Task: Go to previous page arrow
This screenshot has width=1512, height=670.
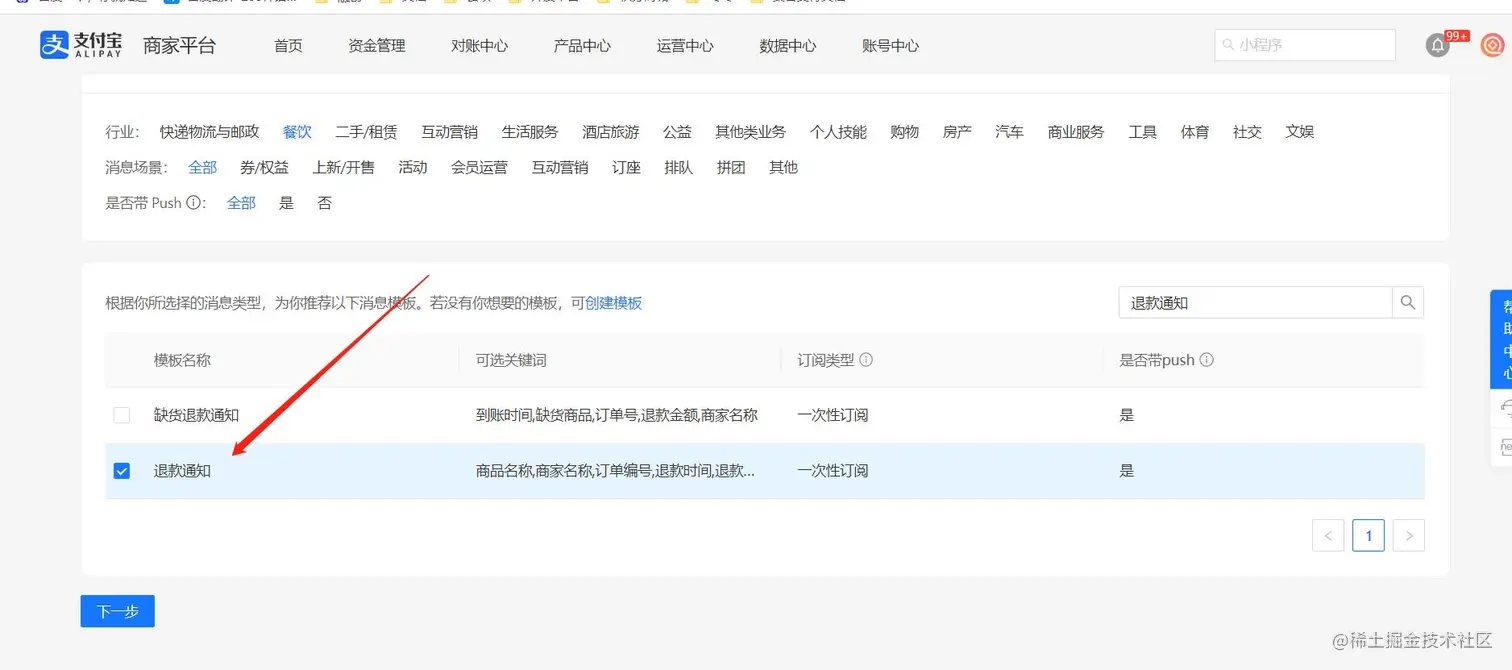Action: [x=1328, y=535]
